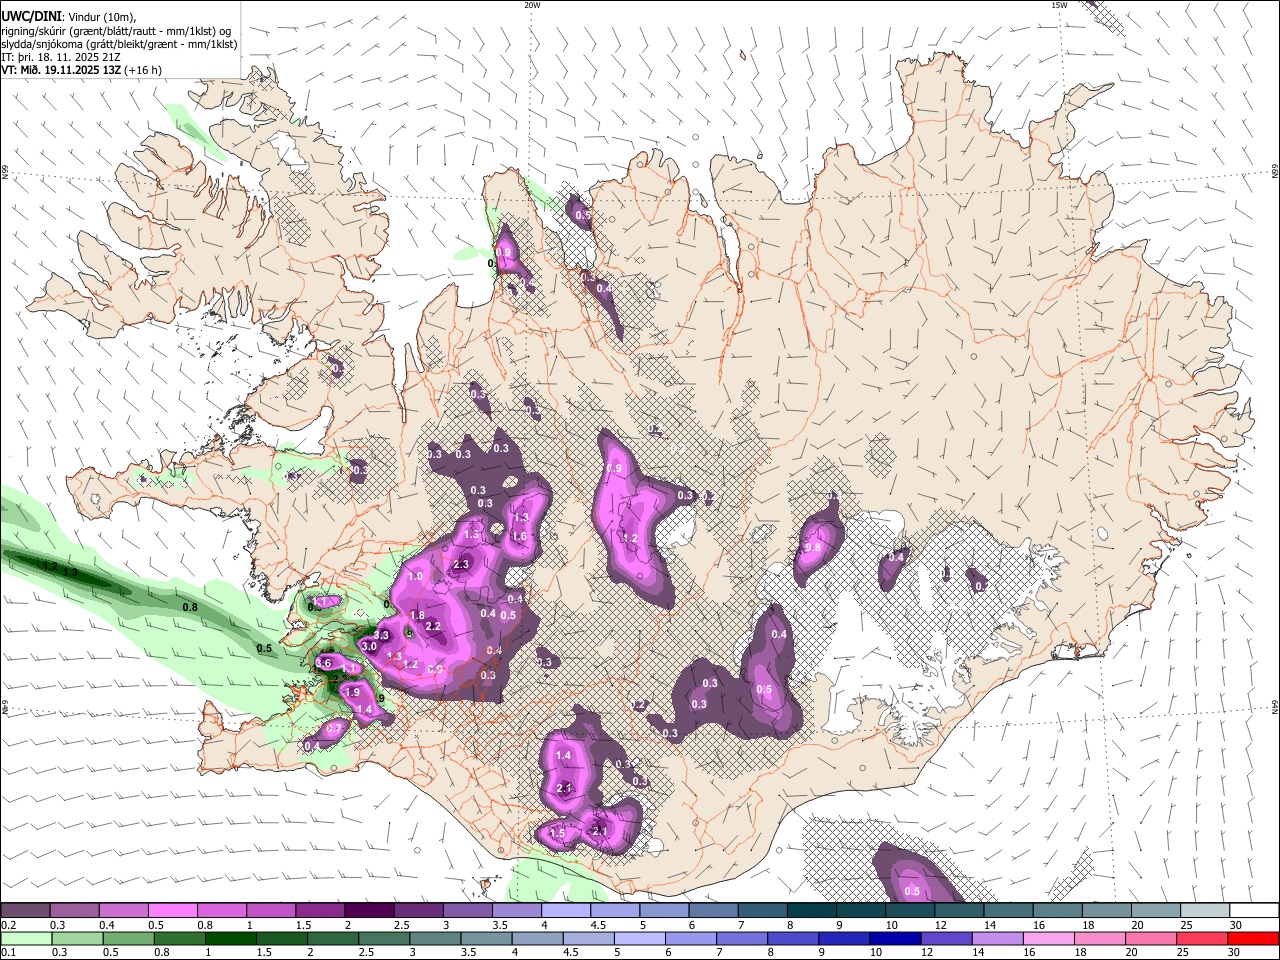Viewport: 1280px width, 960px height.
Task: Click the 1.0 snowfall value on the map
Action: (x=416, y=577)
